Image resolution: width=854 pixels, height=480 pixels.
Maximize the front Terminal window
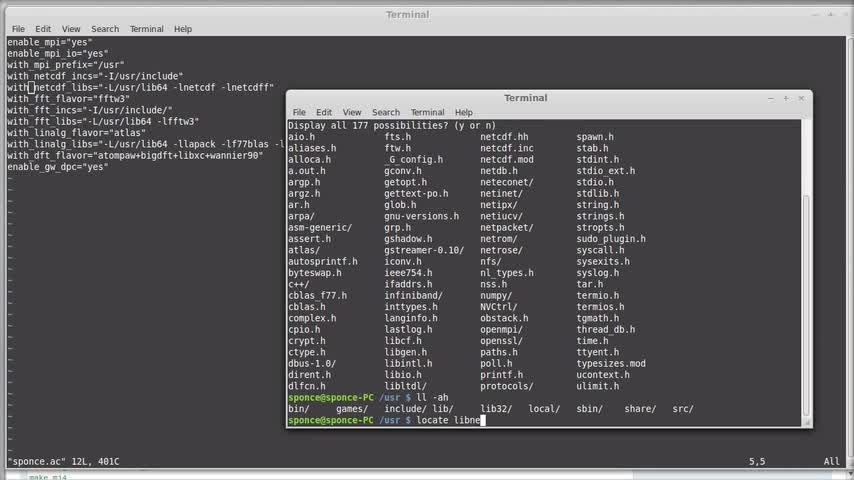pos(786,99)
